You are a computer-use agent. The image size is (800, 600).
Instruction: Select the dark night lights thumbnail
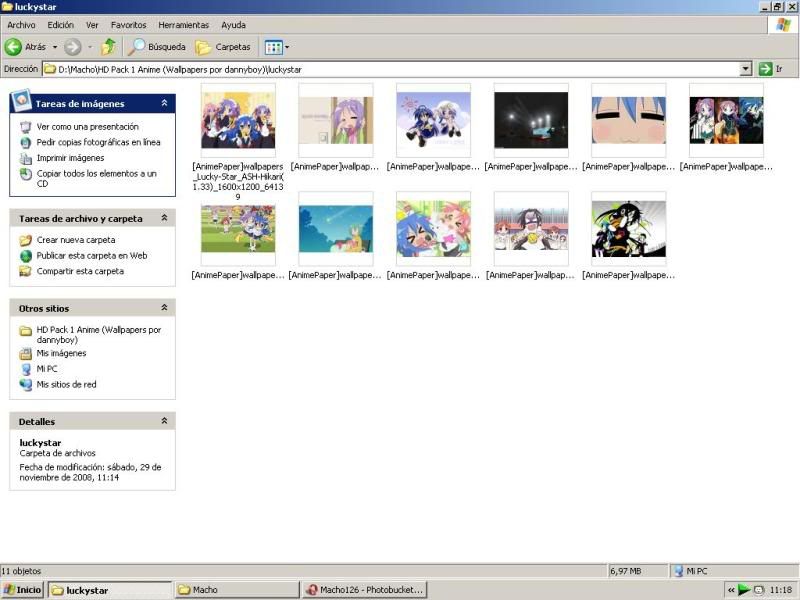(x=531, y=120)
